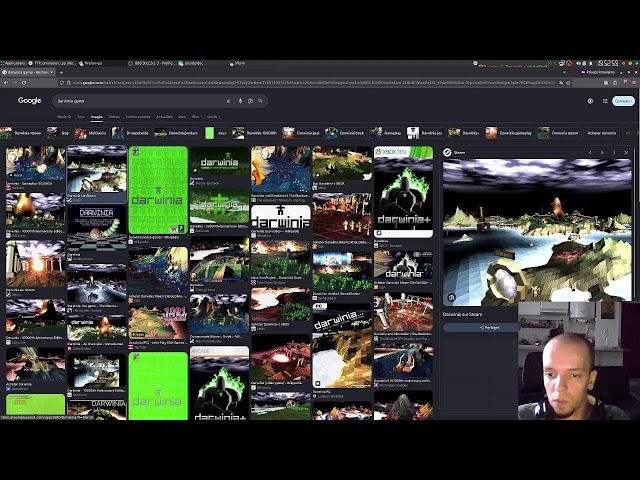The height and width of the screenshot is (480, 640).
Task: Click the Steam source icon in preview header
Action: tap(447, 152)
